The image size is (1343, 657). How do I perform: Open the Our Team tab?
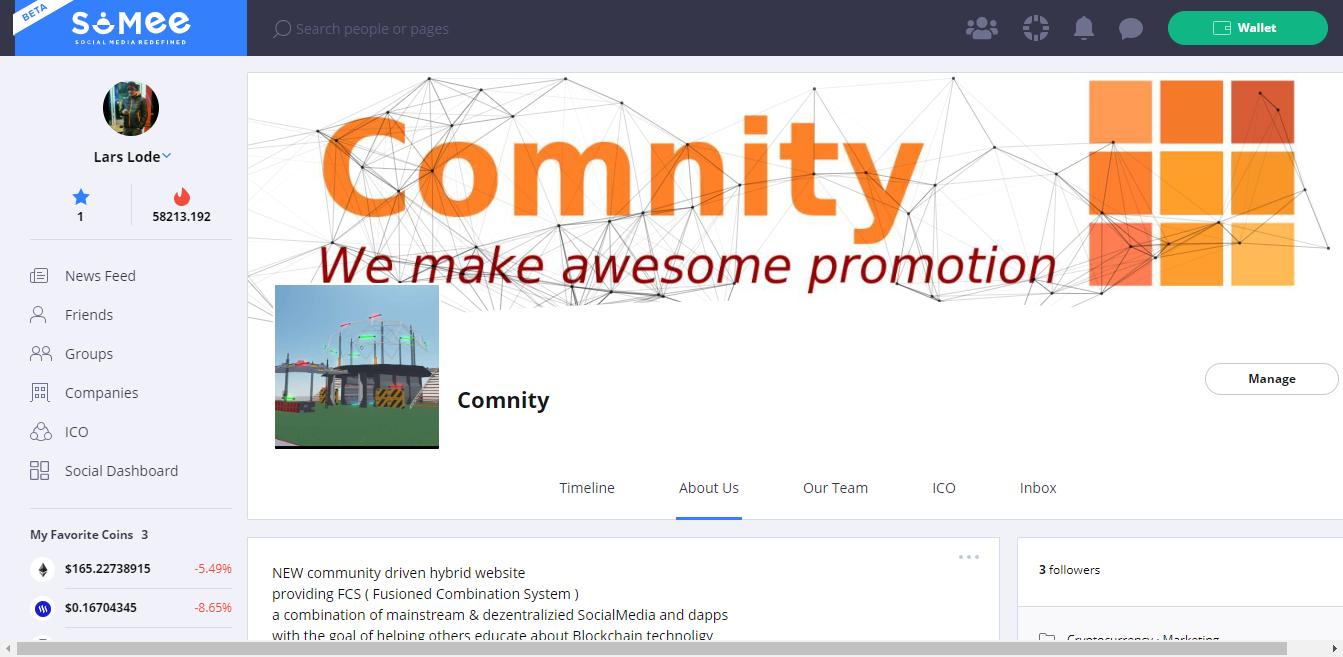(835, 488)
